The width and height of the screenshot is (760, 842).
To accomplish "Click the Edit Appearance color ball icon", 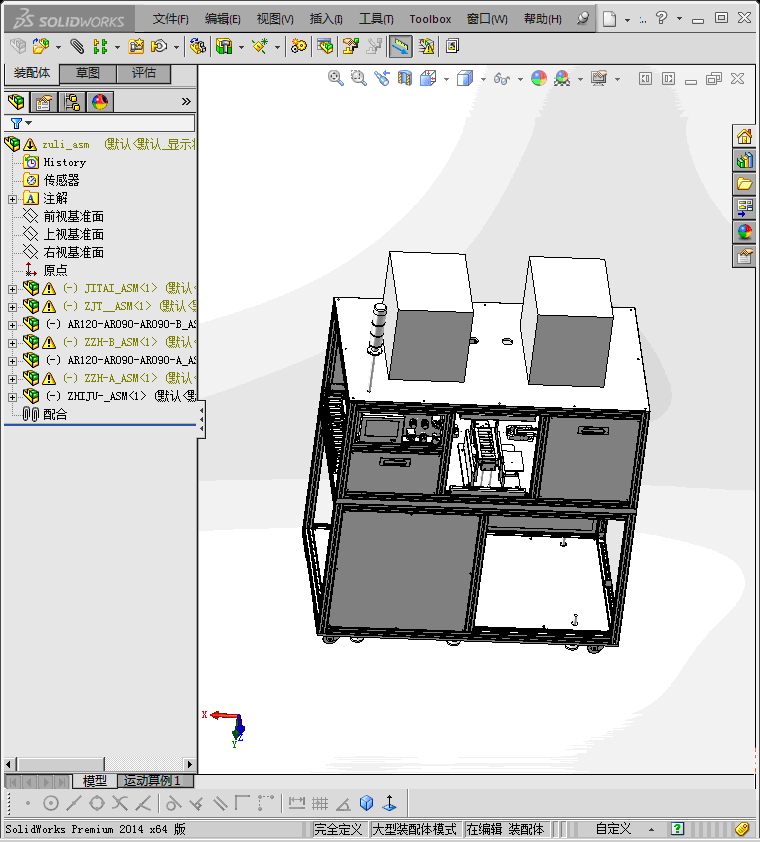I will point(539,78).
